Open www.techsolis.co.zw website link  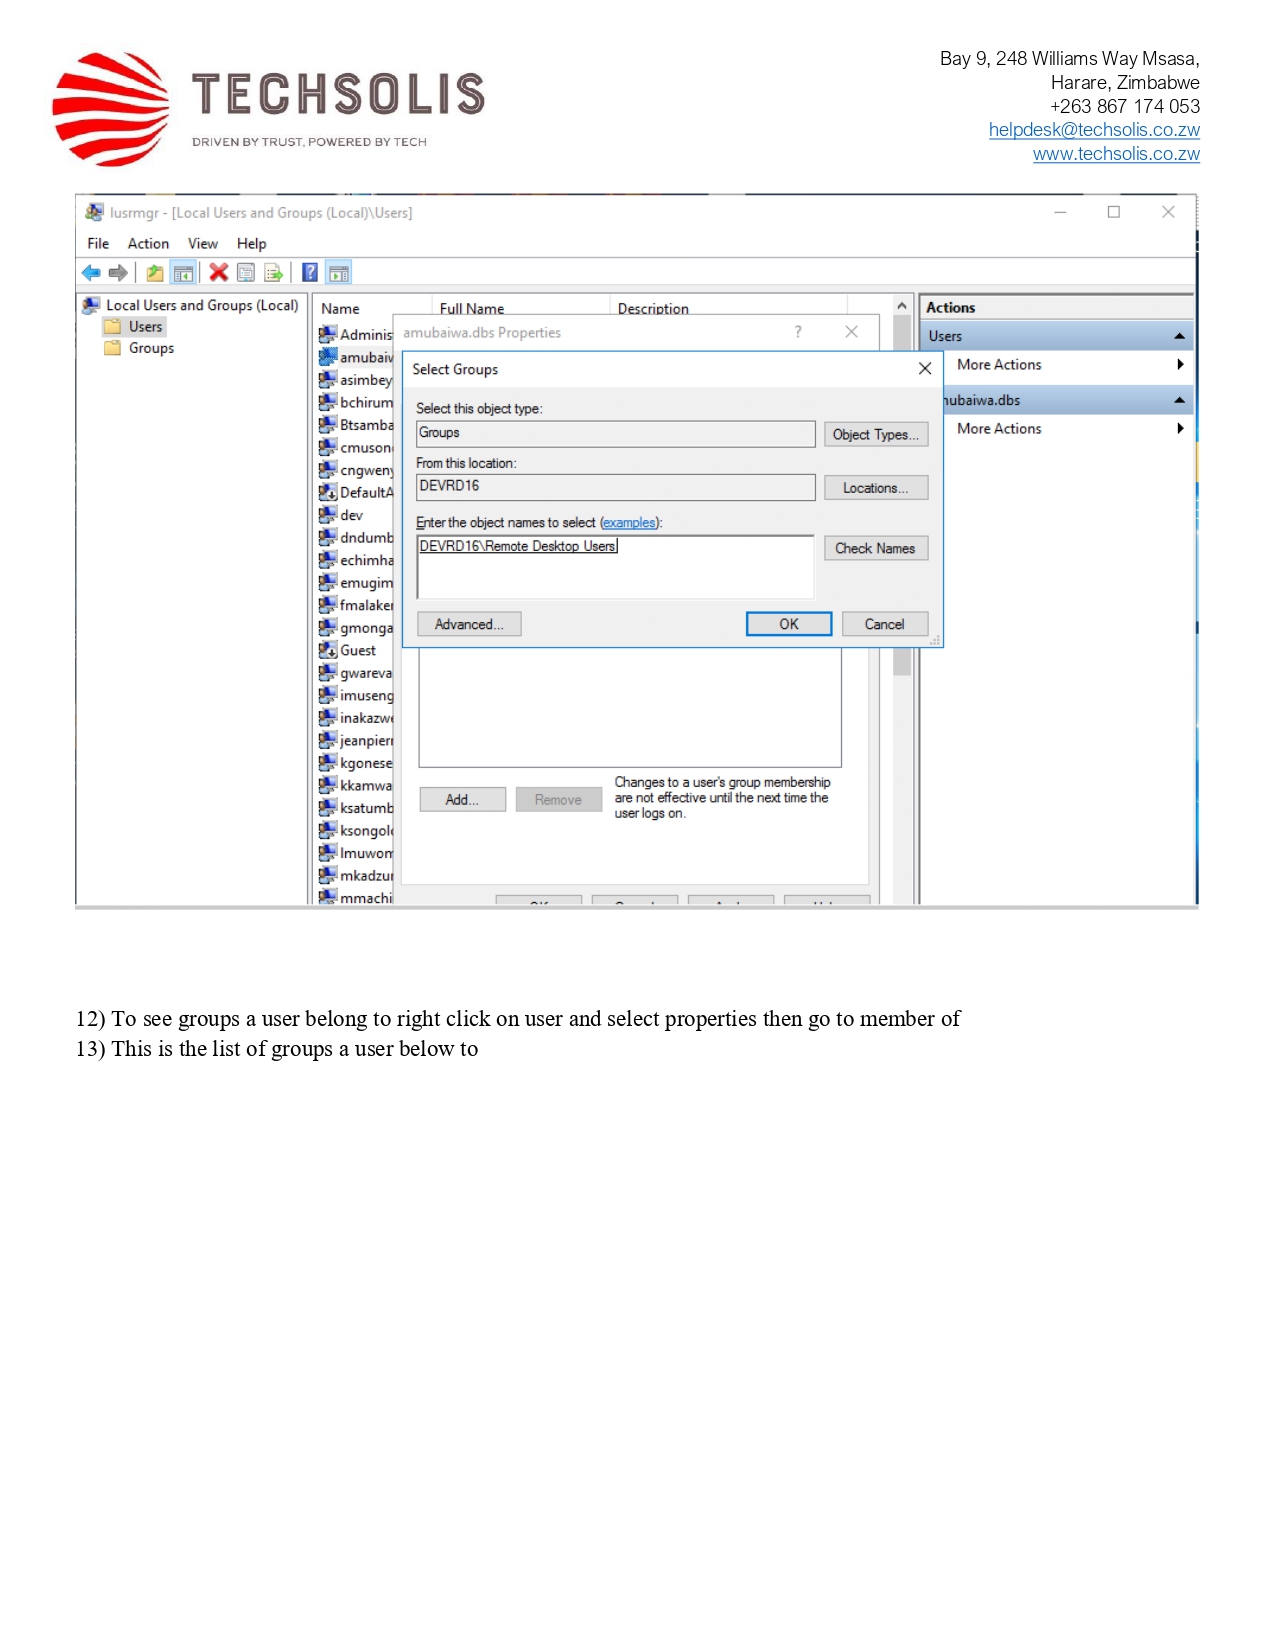pyautogui.click(x=1116, y=154)
